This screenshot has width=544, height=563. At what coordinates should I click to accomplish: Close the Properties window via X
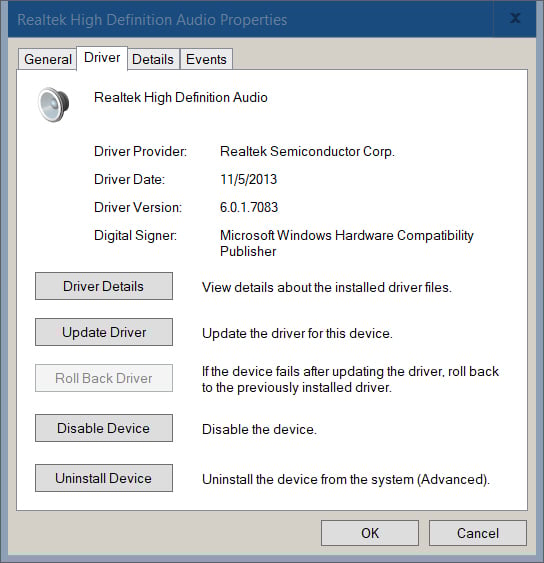click(515, 18)
